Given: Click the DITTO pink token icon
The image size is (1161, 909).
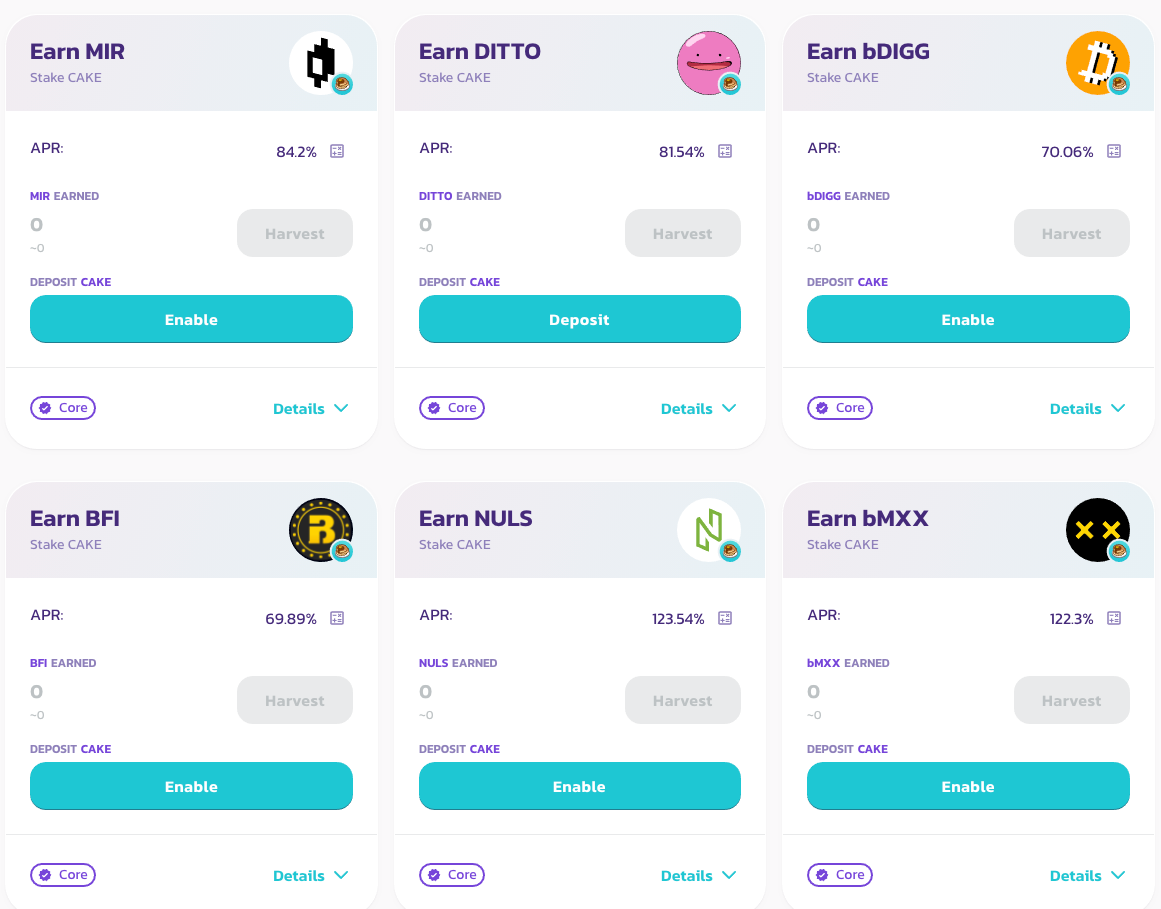Looking at the screenshot, I should [709, 62].
